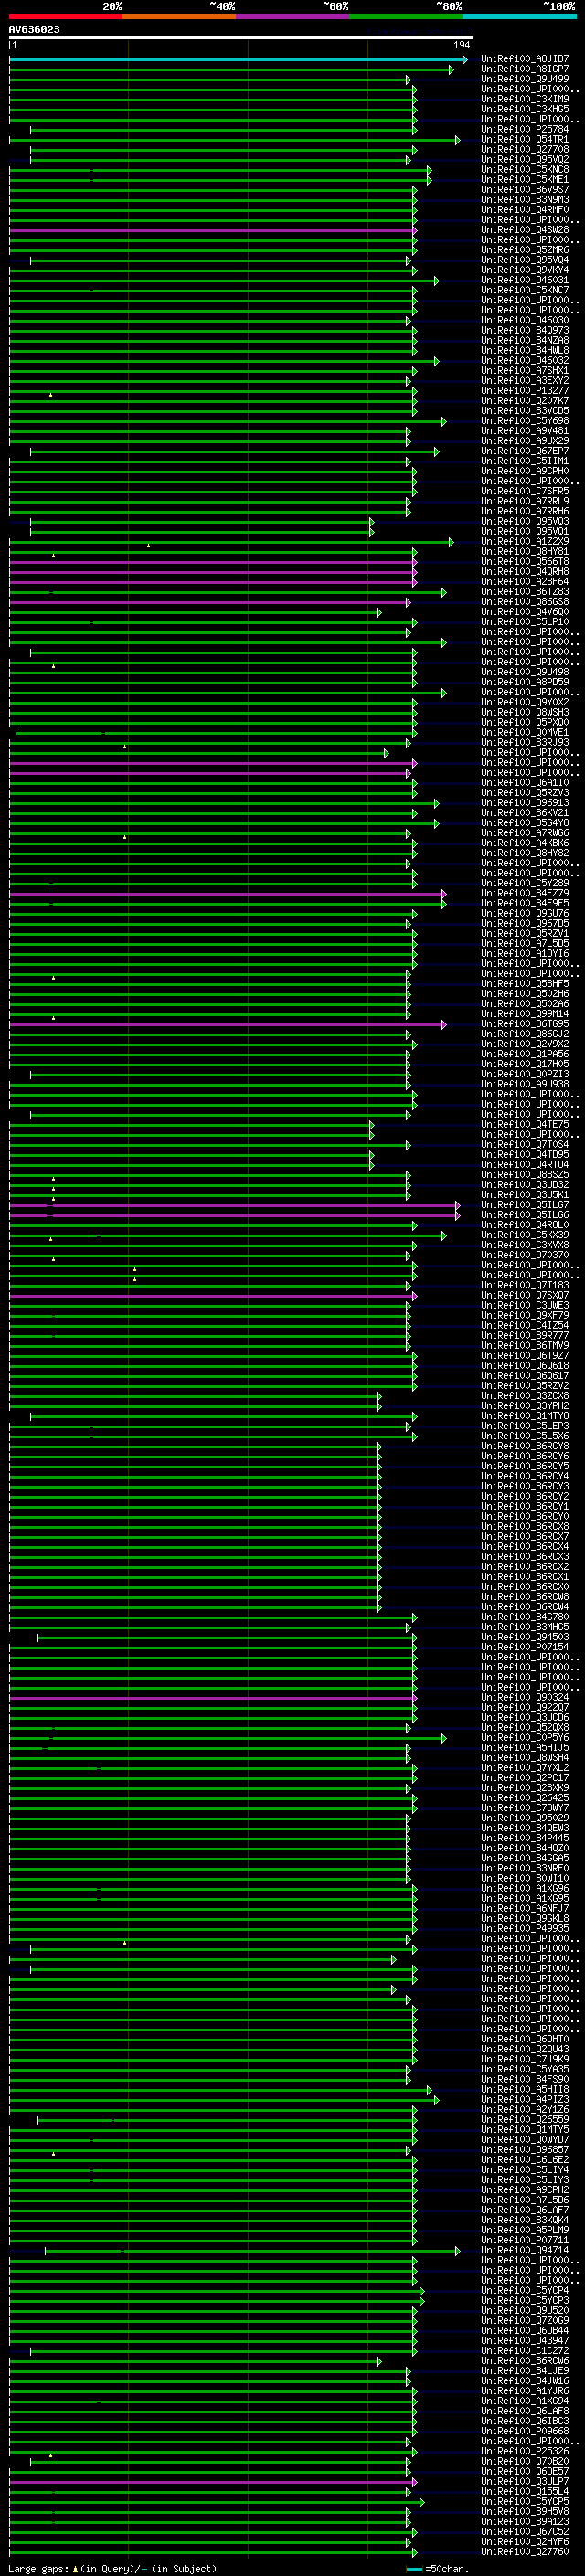This screenshot has width=585, height=2576.
Task: Open hit UniRef100_Q207K7
Action: click(x=525, y=401)
